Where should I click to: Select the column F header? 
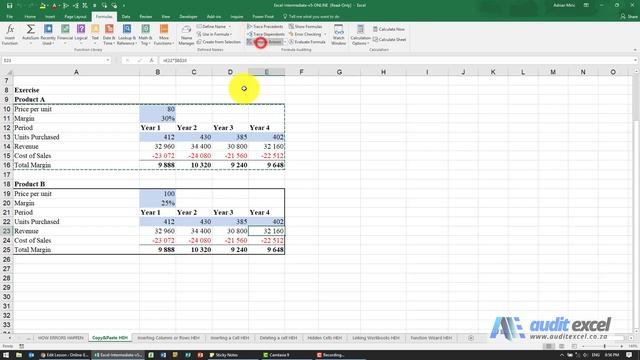(x=301, y=72)
